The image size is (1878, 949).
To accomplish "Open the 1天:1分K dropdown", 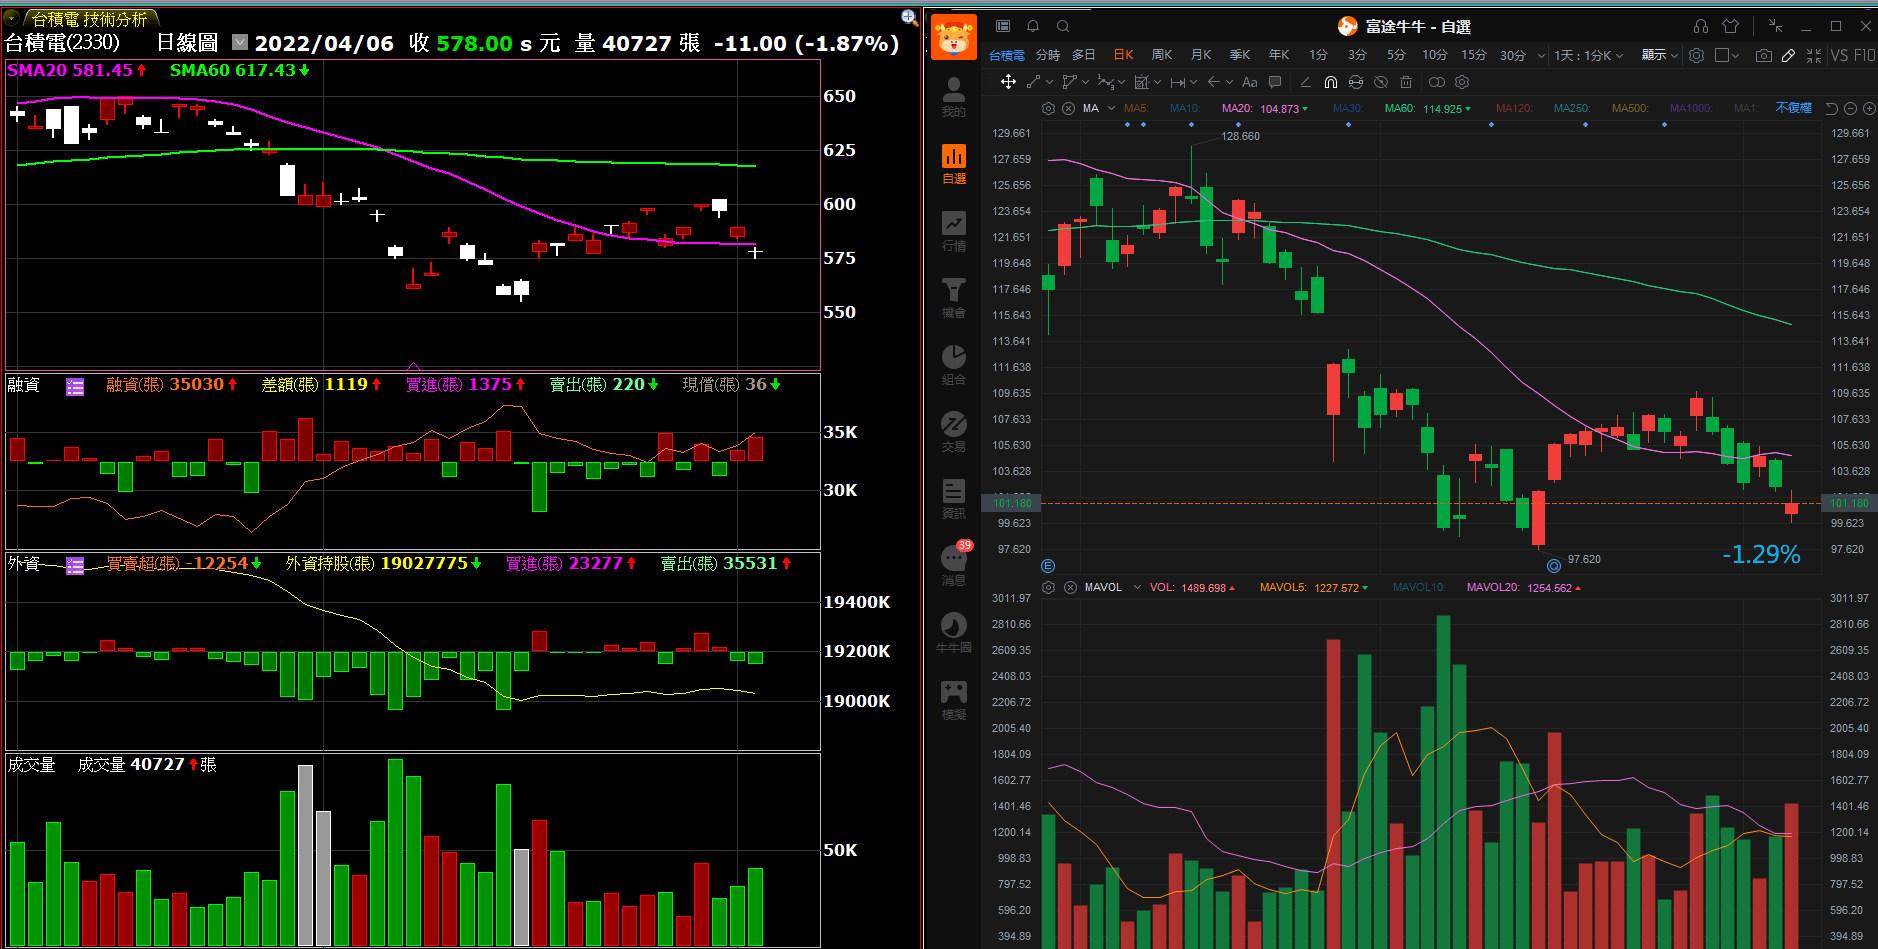I will tap(1588, 55).
